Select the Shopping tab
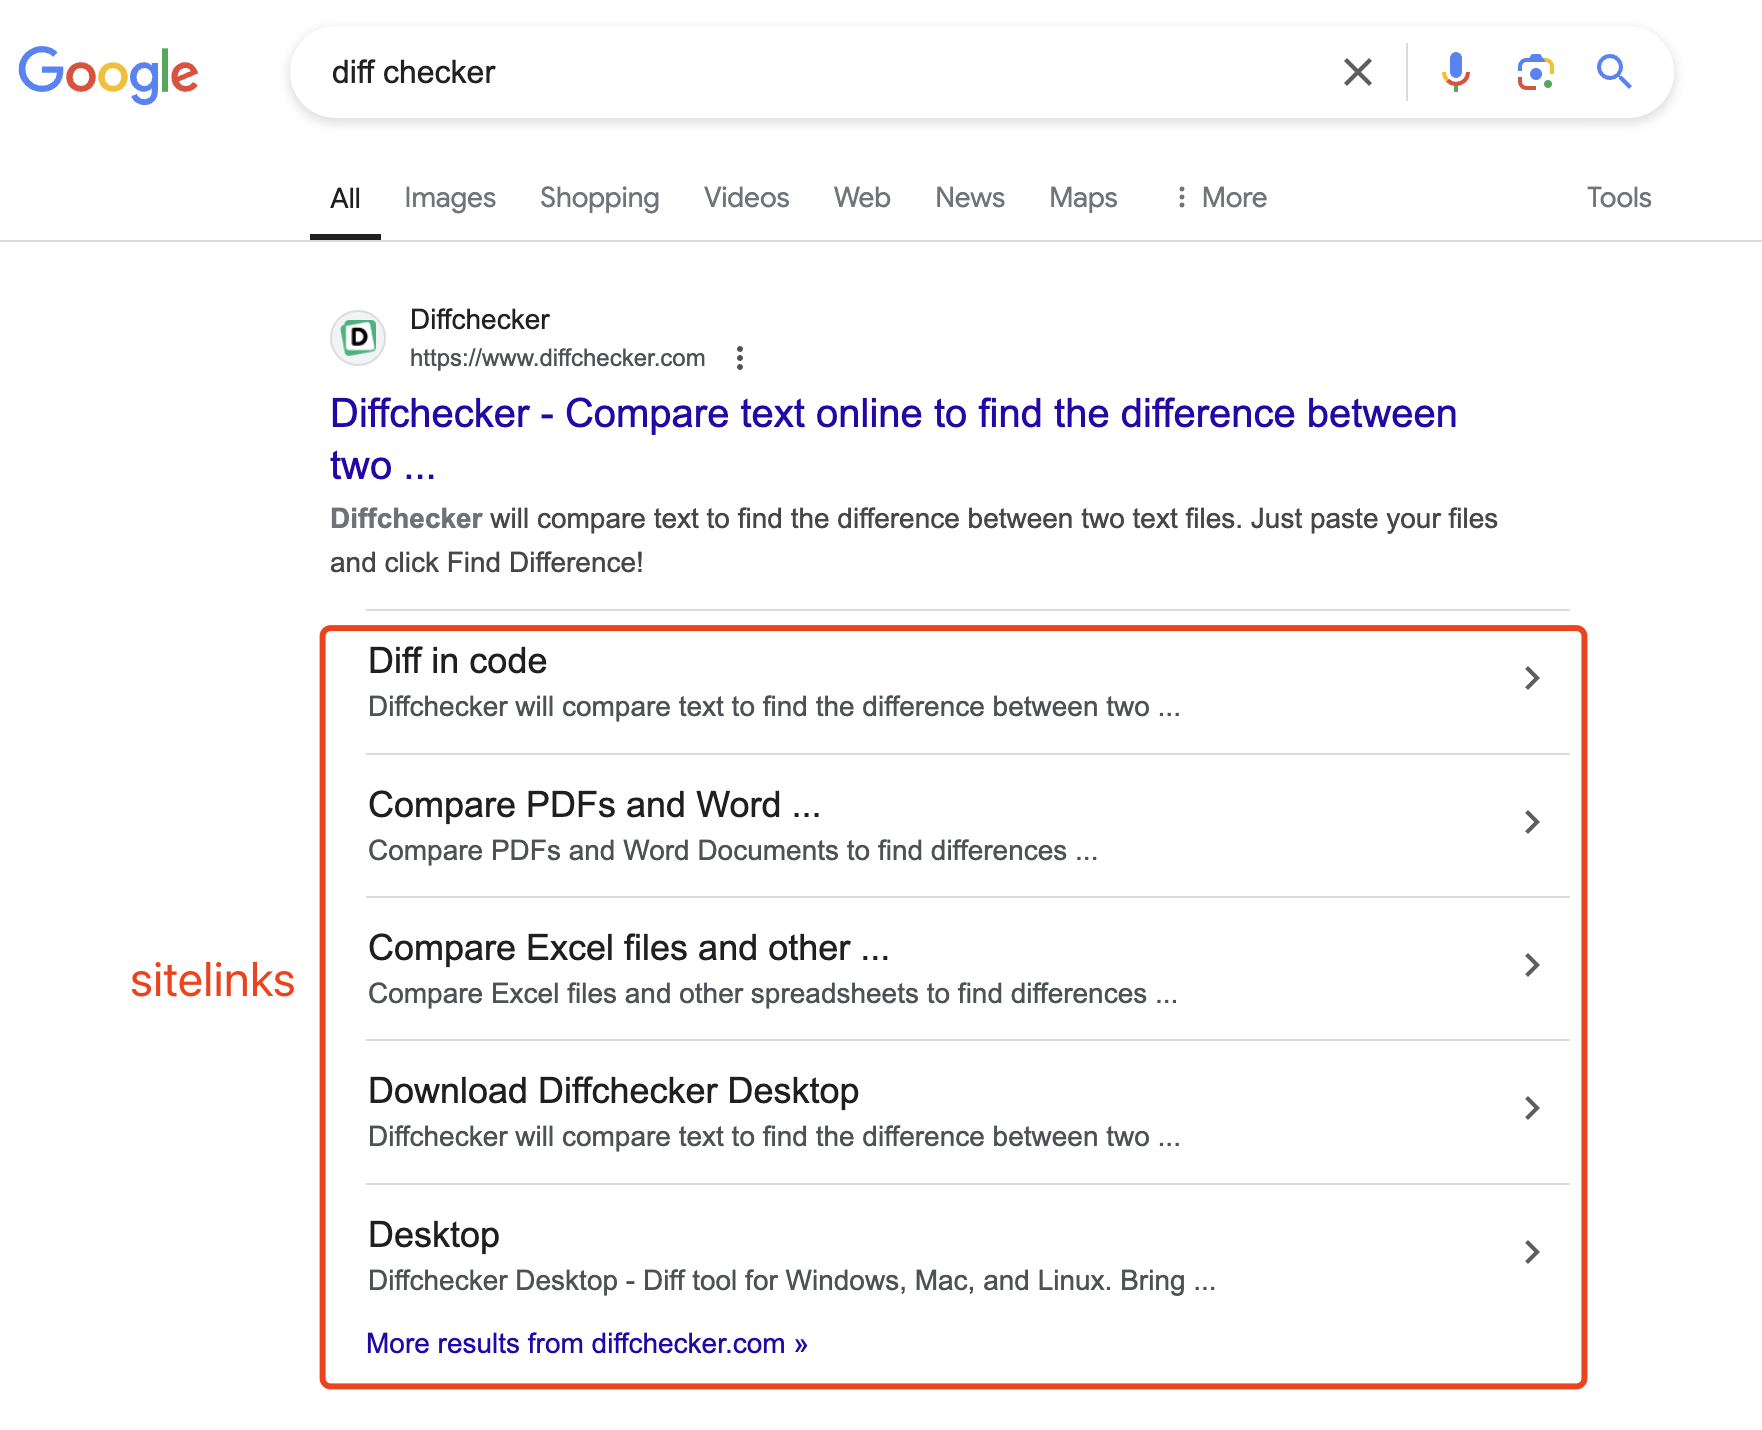 pyautogui.click(x=600, y=198)
